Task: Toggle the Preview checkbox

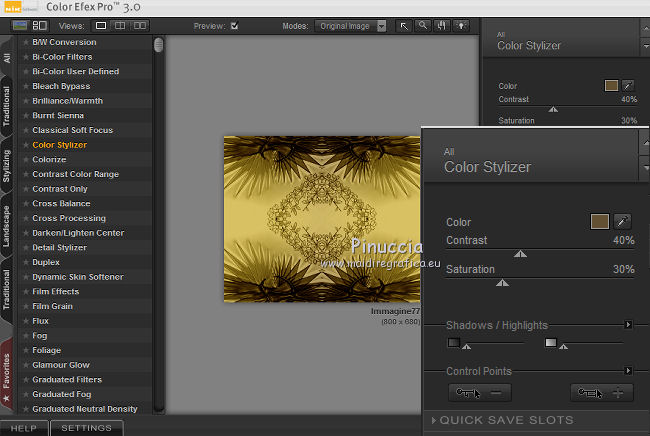Action: click(235, 26)
